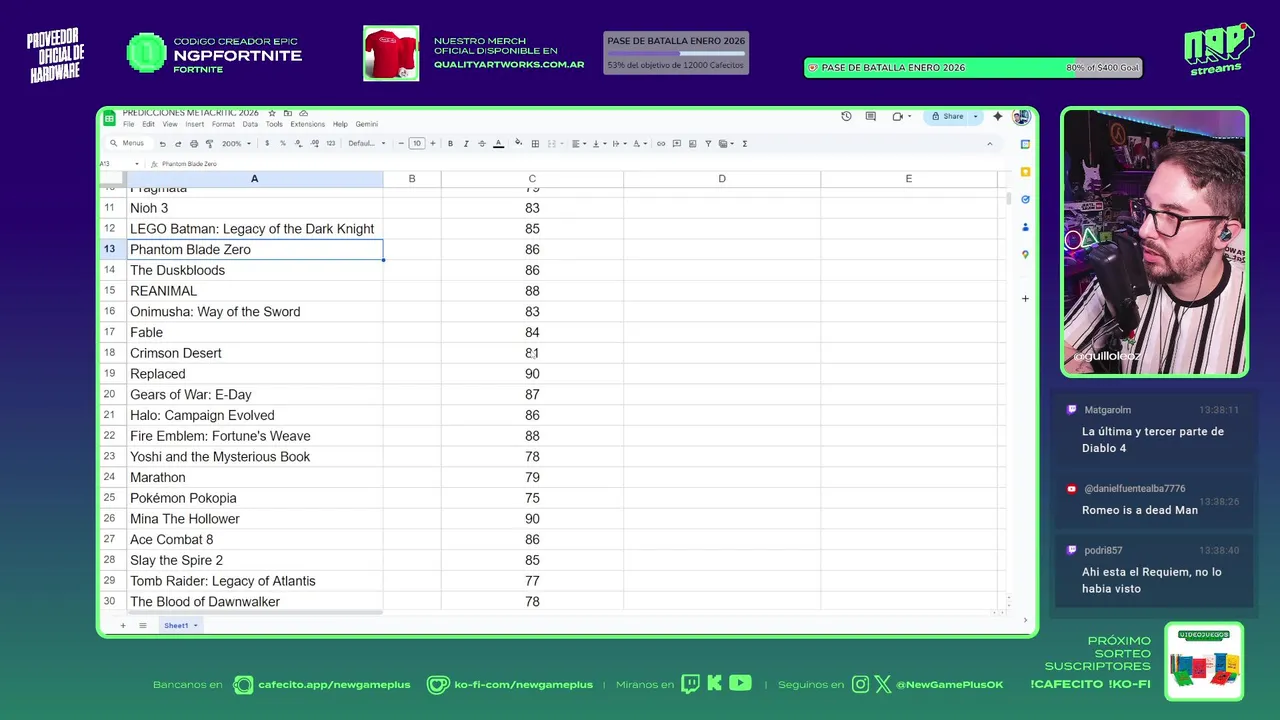The image size is (1280, 720).
Task: Decrease decimal places
Action: click(x=298, y=143)
